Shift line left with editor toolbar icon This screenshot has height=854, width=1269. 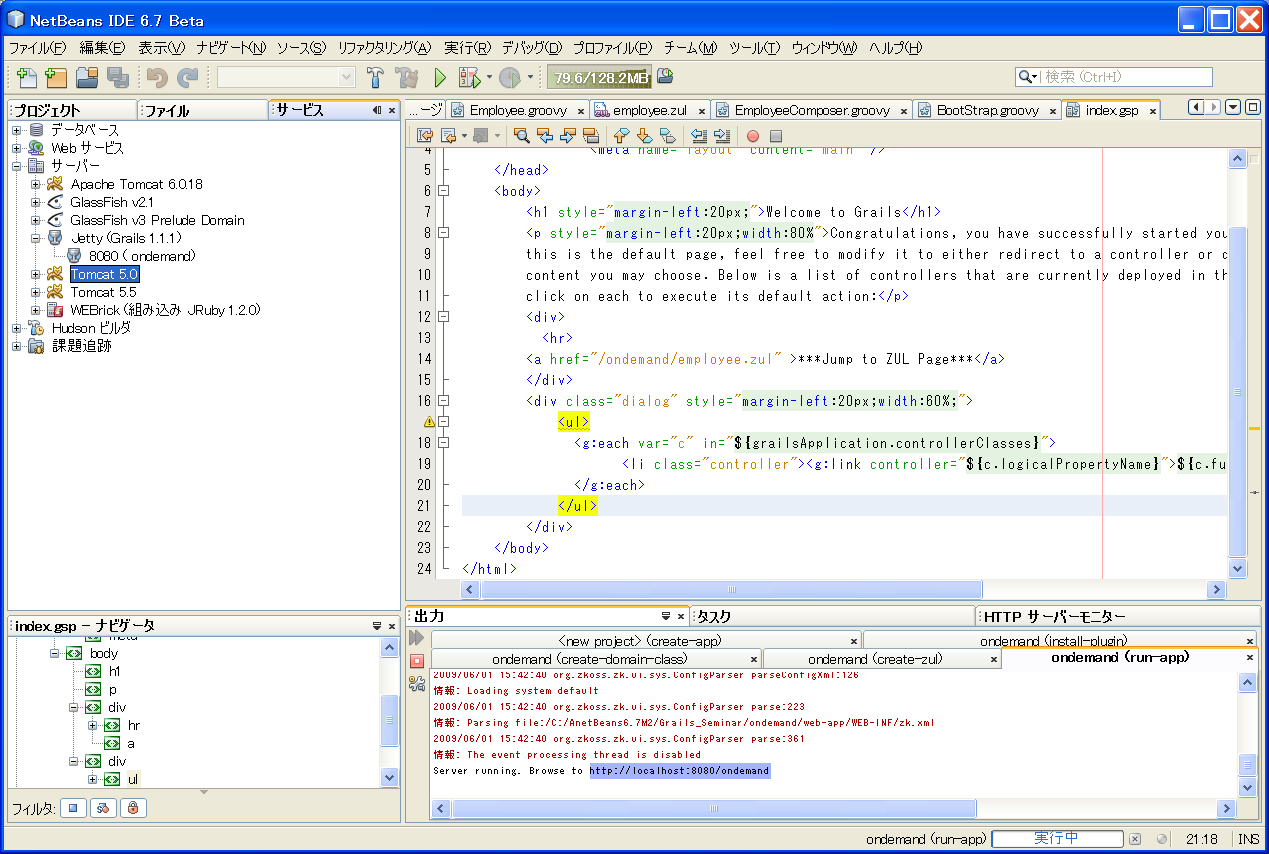pos(699,136)
